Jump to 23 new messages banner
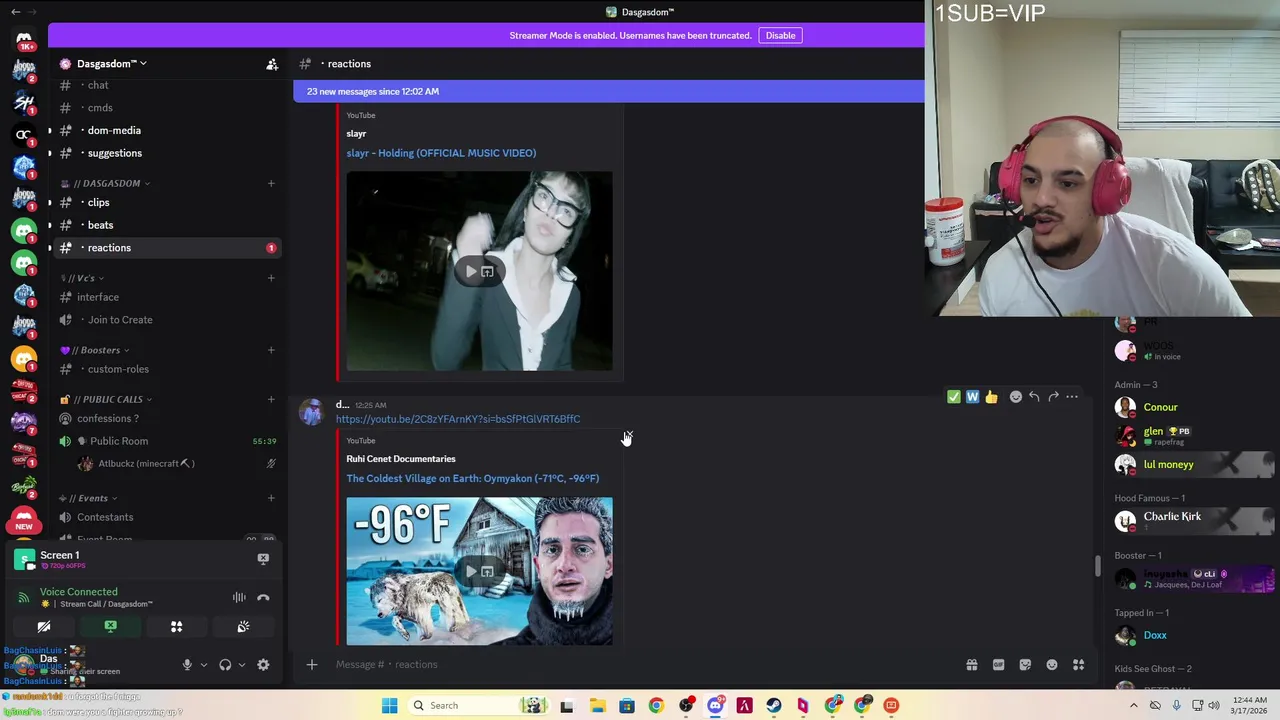Image resolution: width=1280 pixels, height=720 pixels. (x=609, y=91)
